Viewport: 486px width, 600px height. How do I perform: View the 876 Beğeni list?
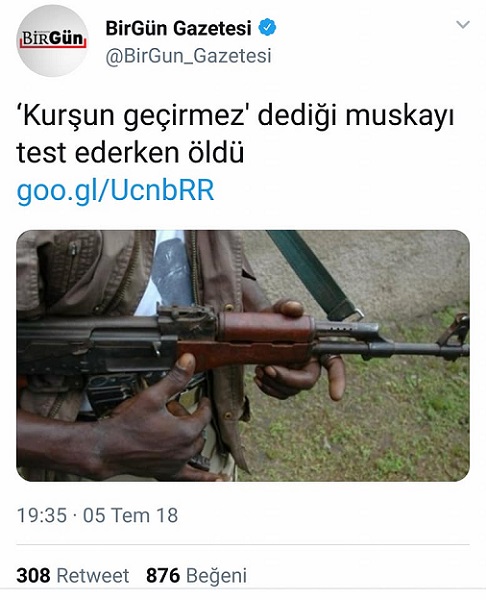click(196, 576)
